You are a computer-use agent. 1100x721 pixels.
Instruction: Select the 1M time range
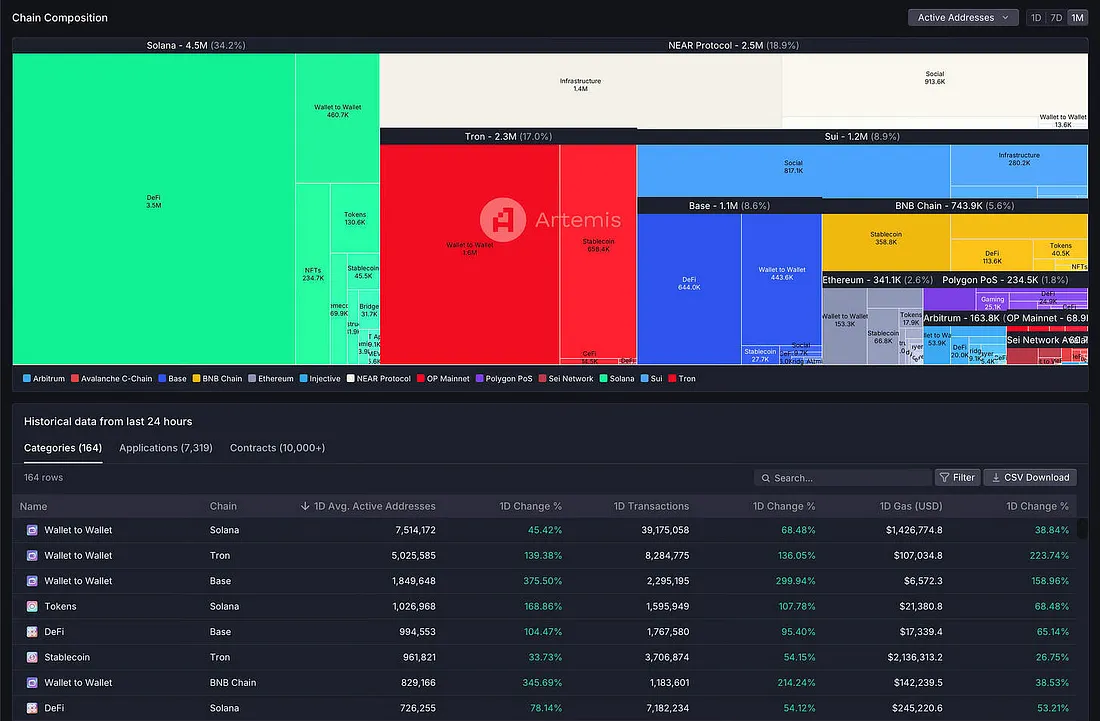[x=1077, y=18]
